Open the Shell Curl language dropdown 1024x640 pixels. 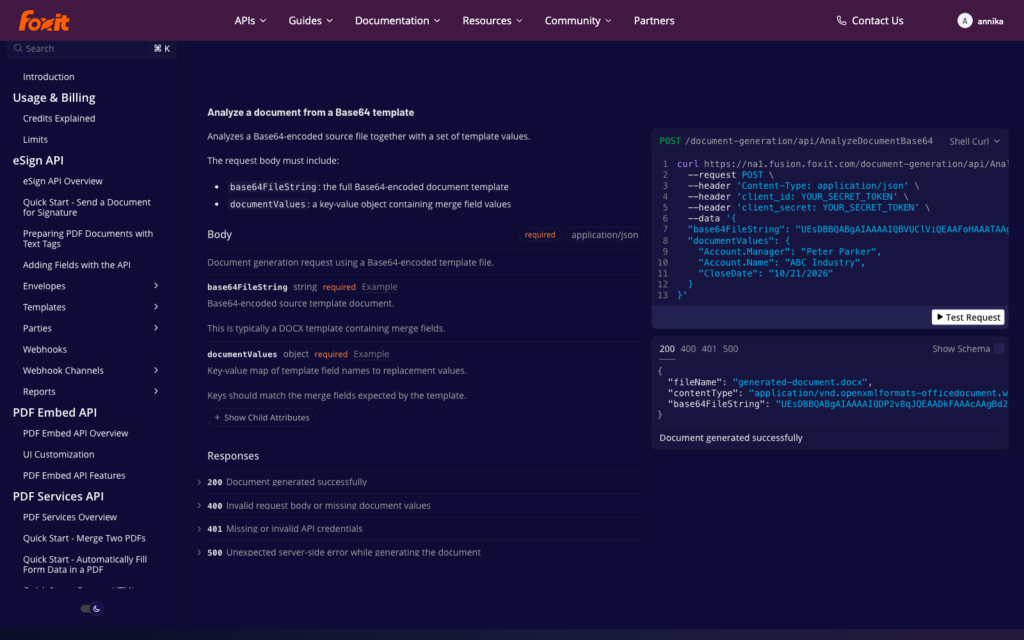(974, 141)
